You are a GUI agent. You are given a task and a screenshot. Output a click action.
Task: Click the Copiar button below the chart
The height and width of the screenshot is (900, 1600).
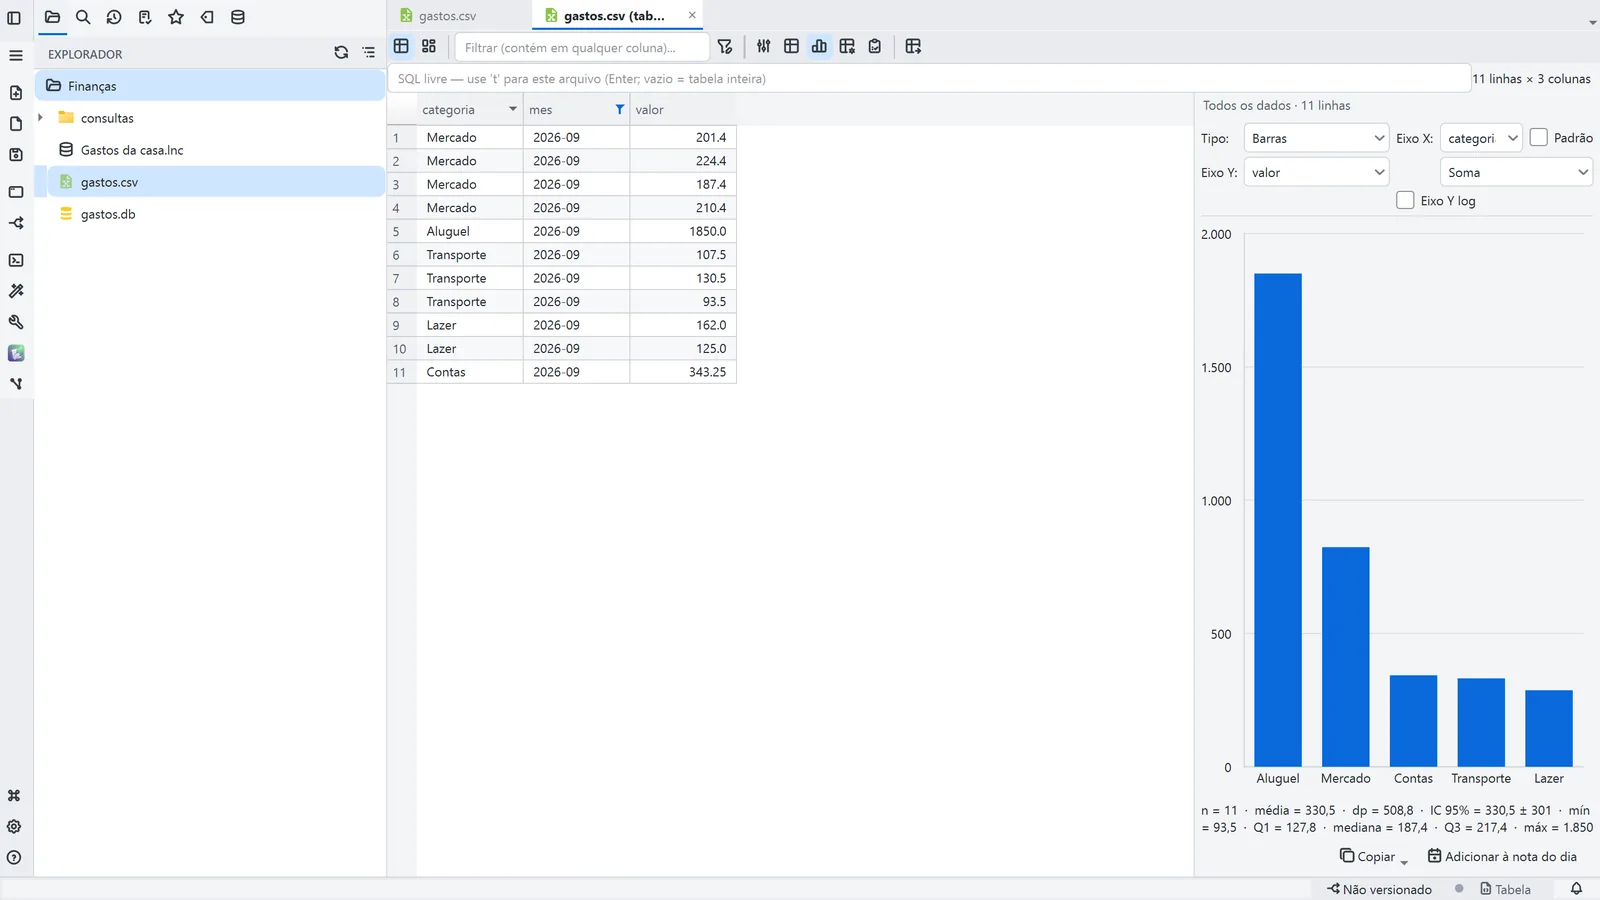click(1374, 857)
